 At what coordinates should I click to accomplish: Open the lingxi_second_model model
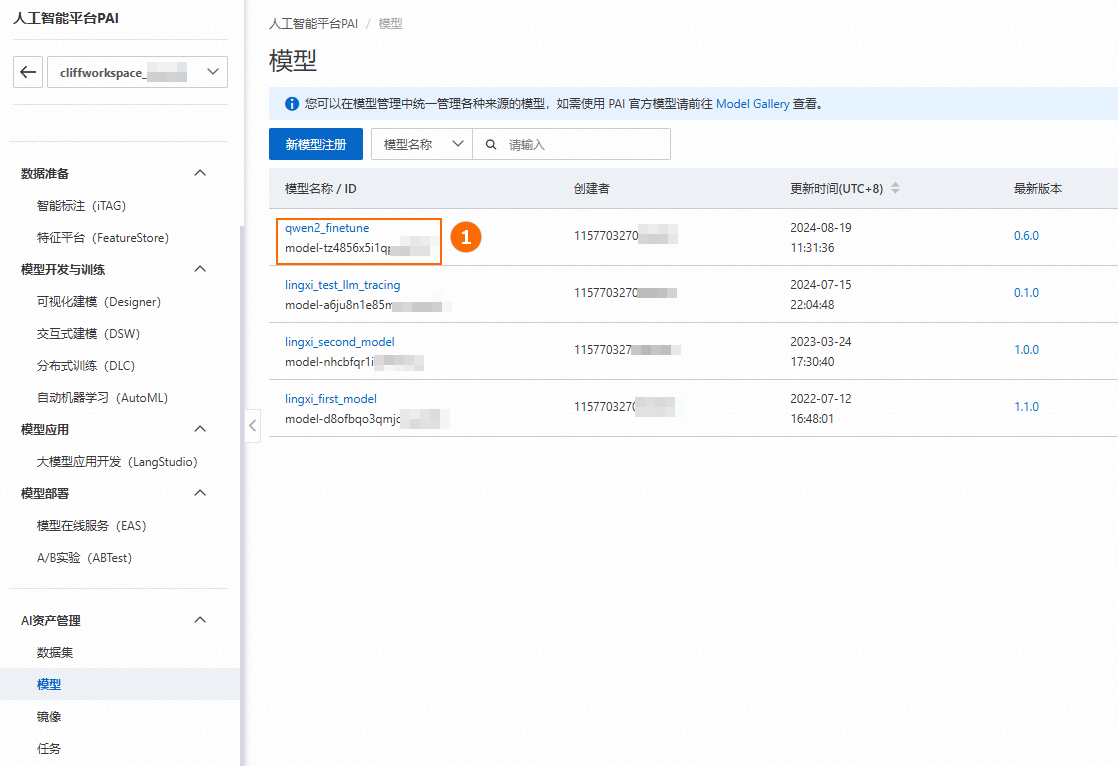pyautogui.click(x=340, y=342)
